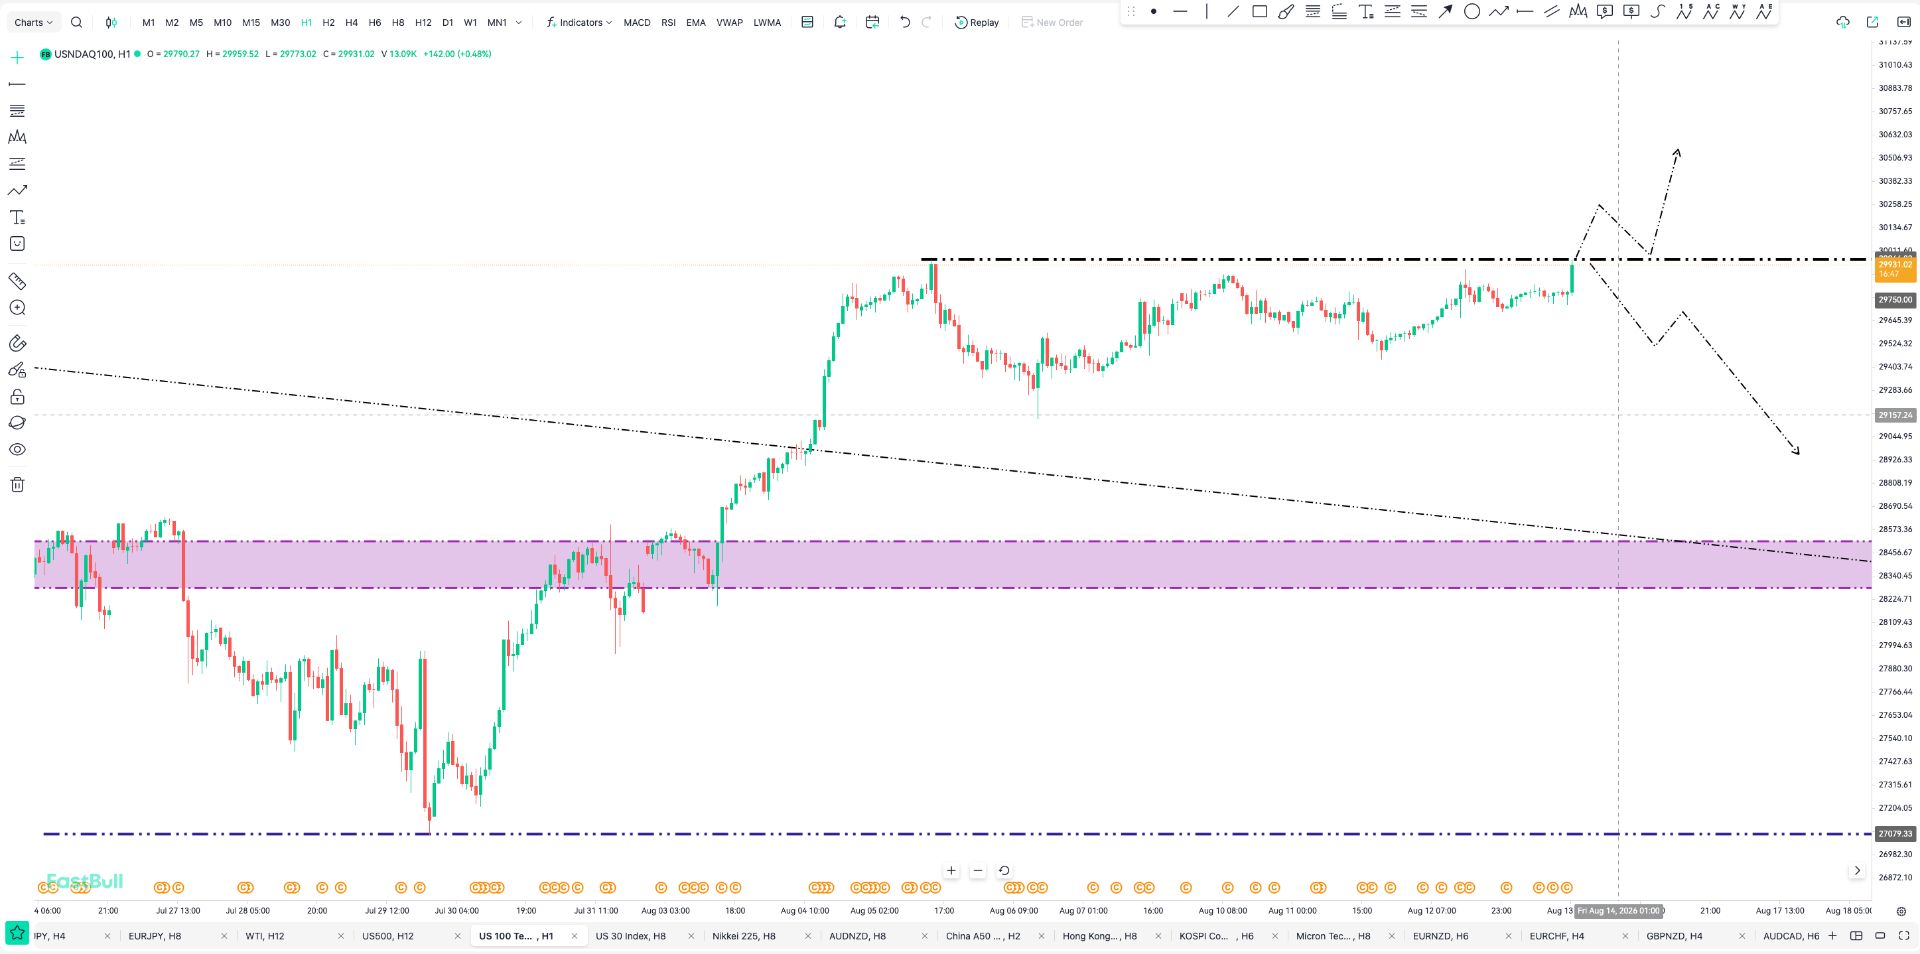The image size is (1920, 954).
Task: Click the cloud sync icon
Action: pyautogui.click(x=1843, y=22)
